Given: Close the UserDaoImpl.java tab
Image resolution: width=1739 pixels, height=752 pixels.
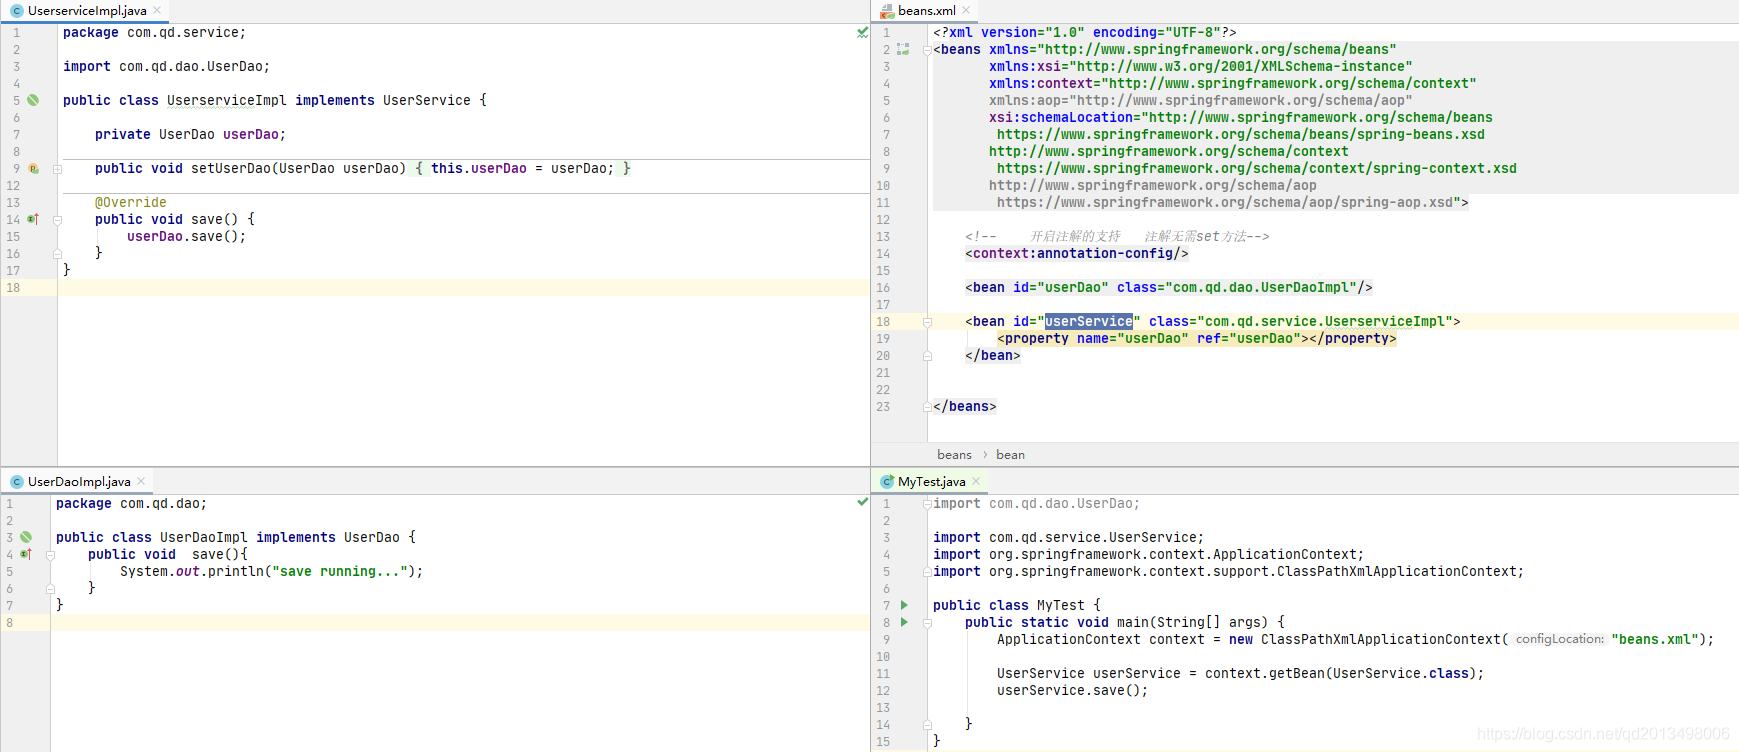Looking at the screenshot, I should tap(141, 481).
